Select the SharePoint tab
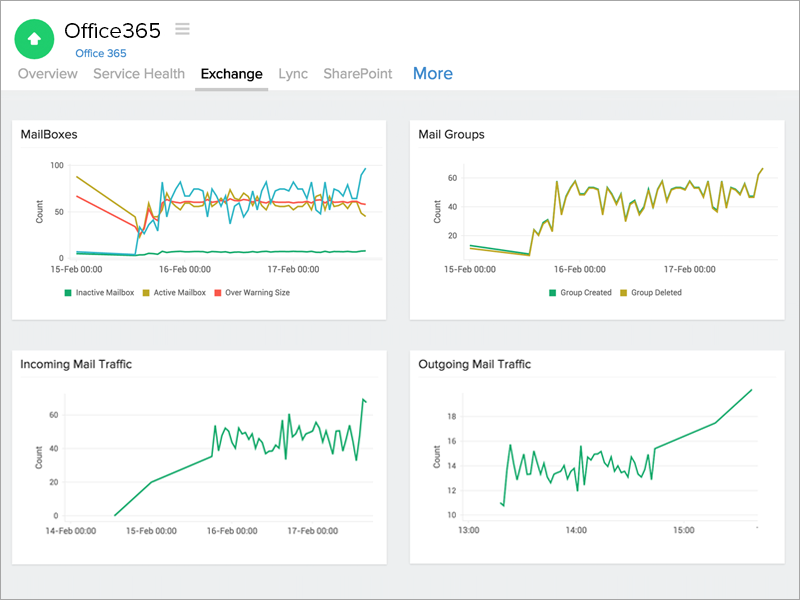 click(x=357, y=73)
